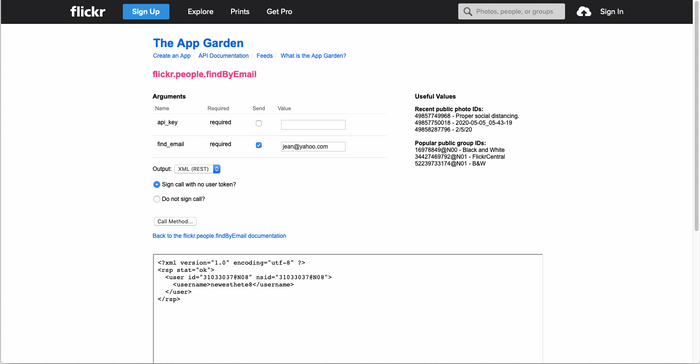Viewport: 700px width, 364px height.
Task: Select 'Do not sign call?' radio
Action: (157, 199)
